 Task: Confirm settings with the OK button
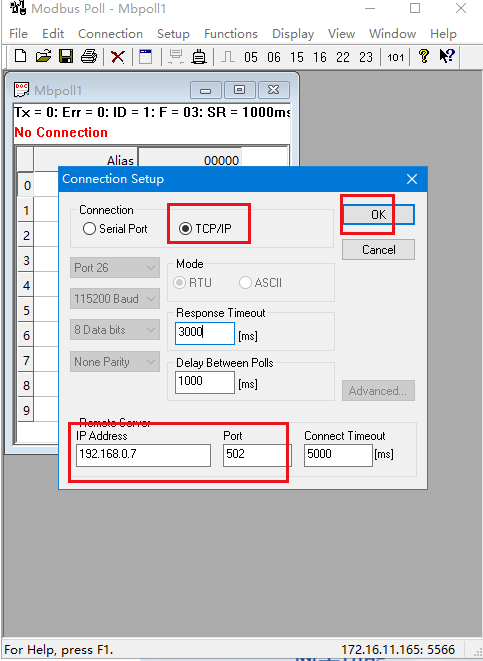tap(378, 215)
